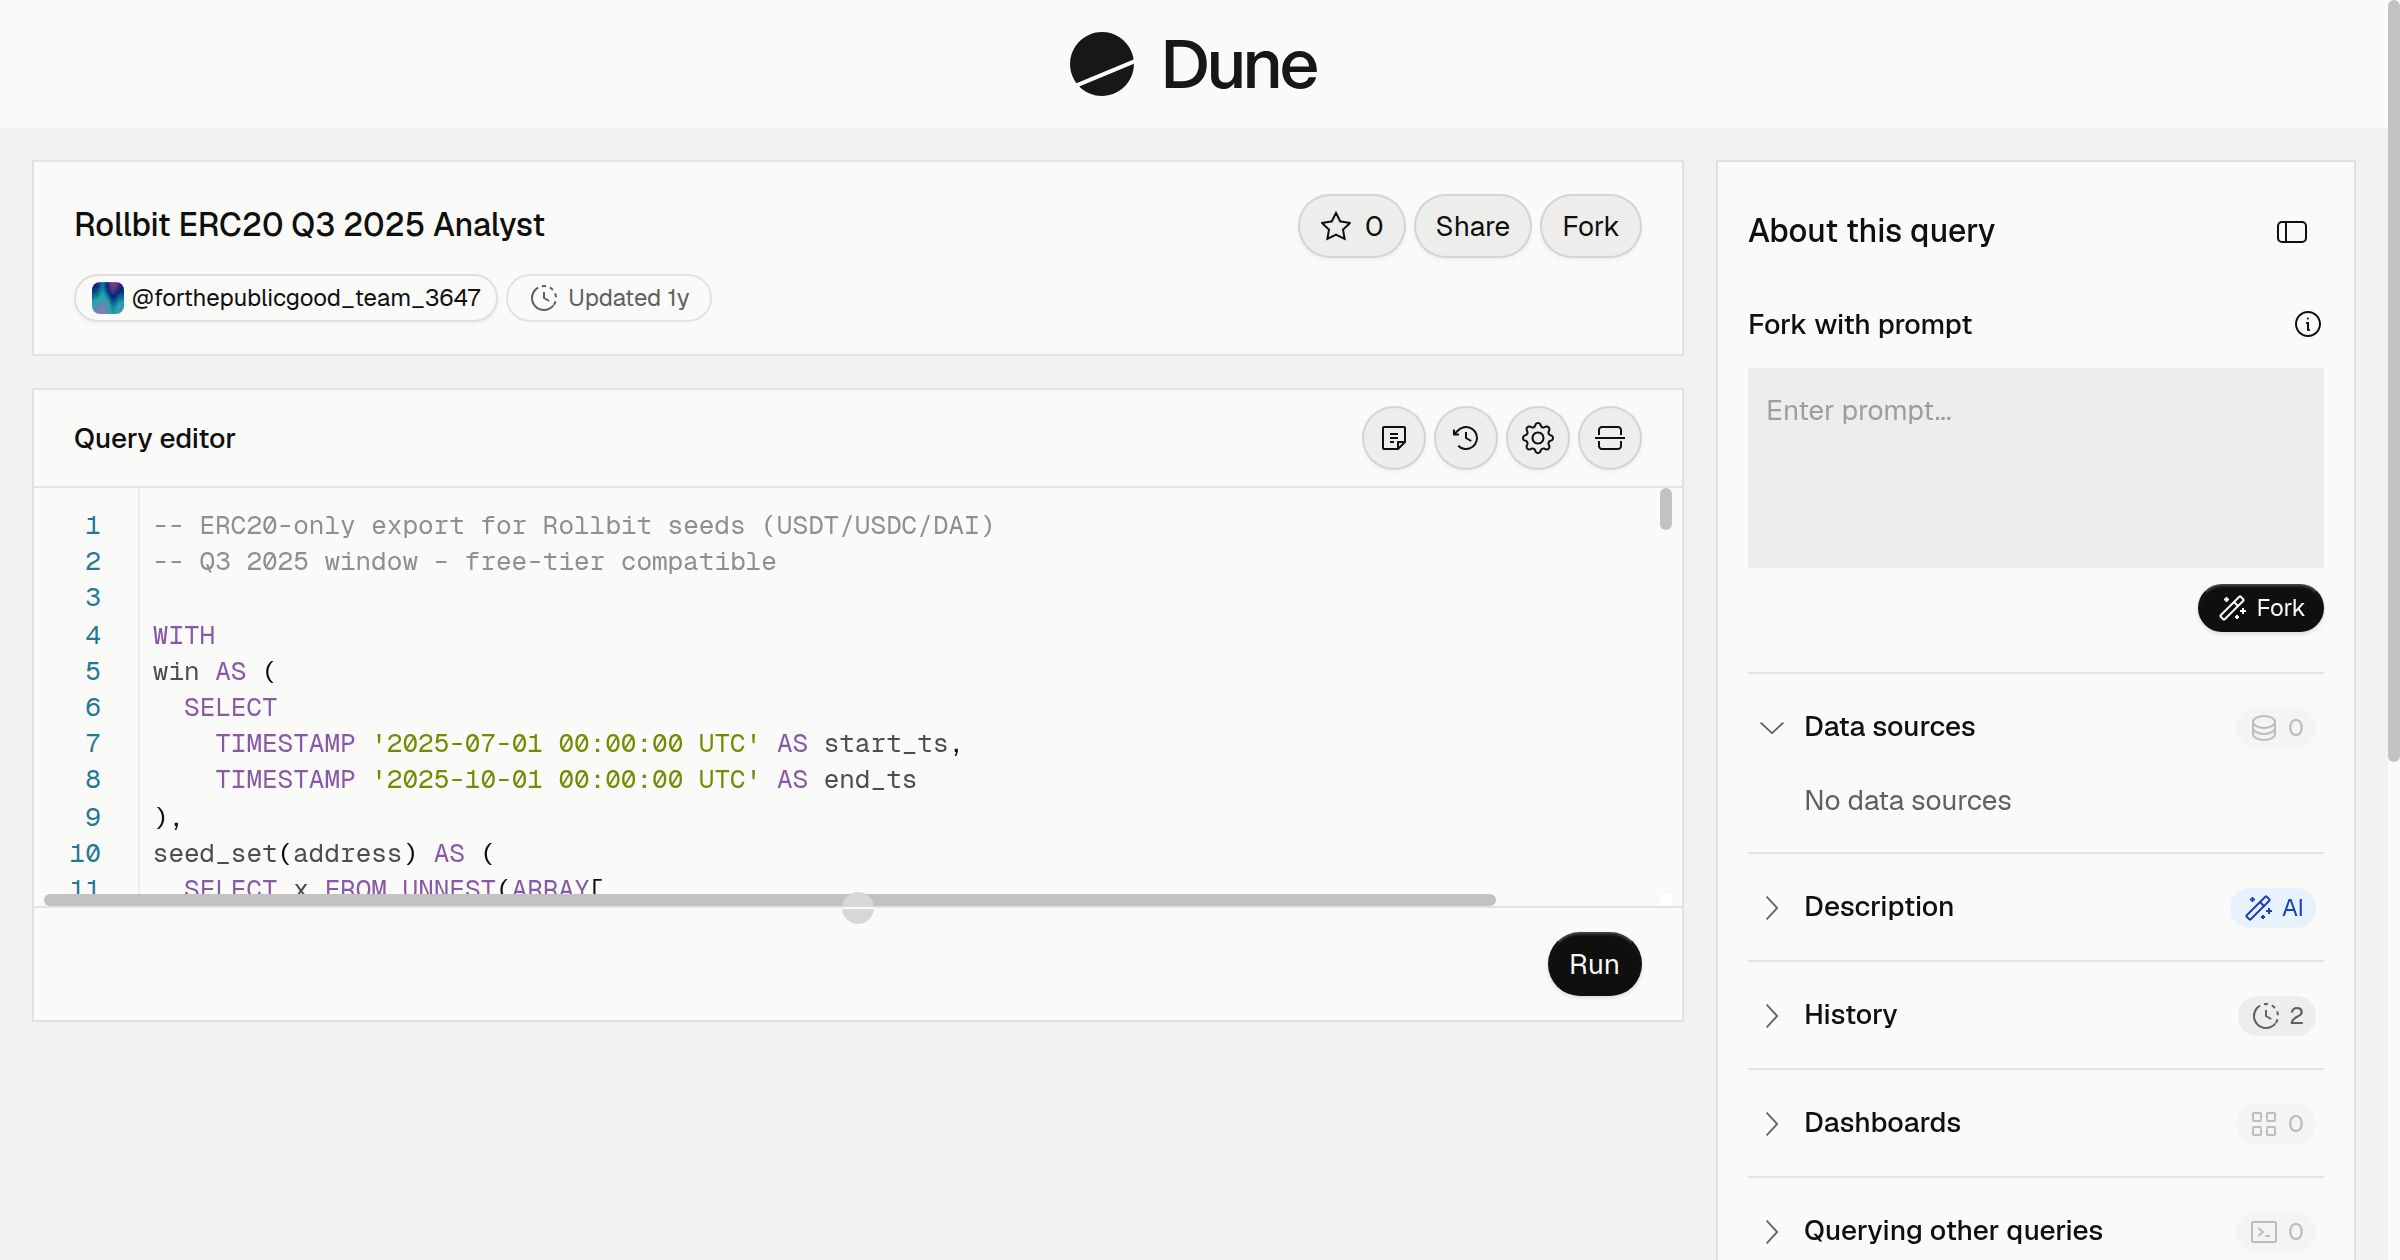Screen dimensions: 2400x1260
Task: Click the horizontal scrollbar of the query editor
Action: click(x=770, y=900)
